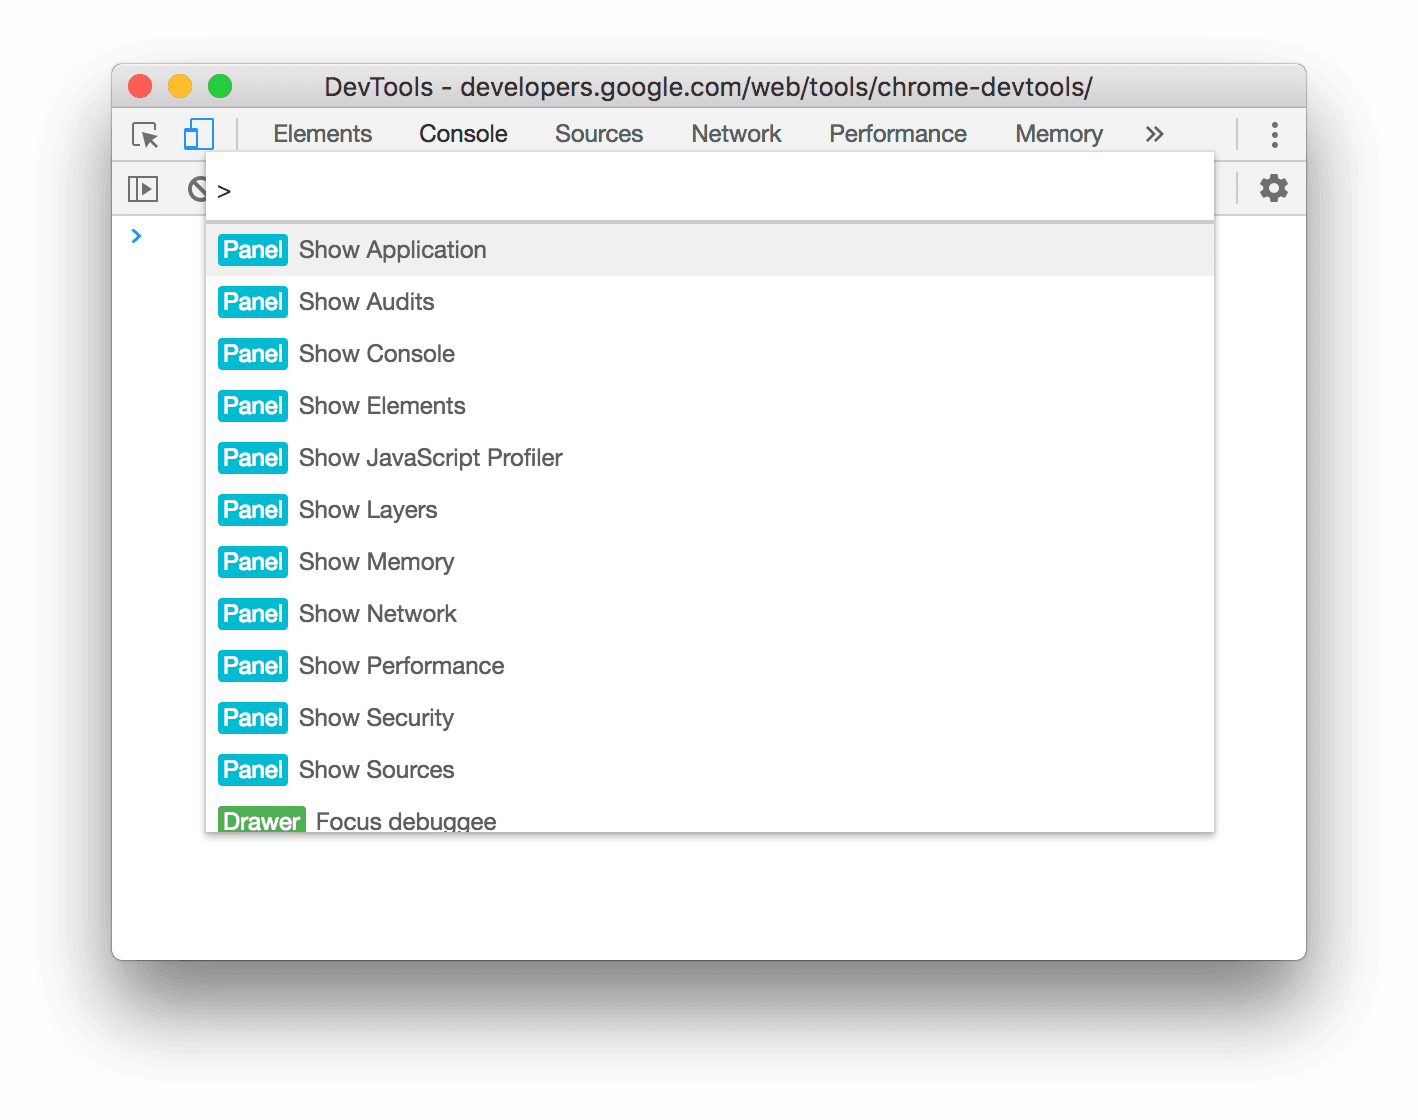This screenshot has width=1418, height=1120.
Task: Open the customize DevTools three-dot menu
Action: [x=1274, y=133]
